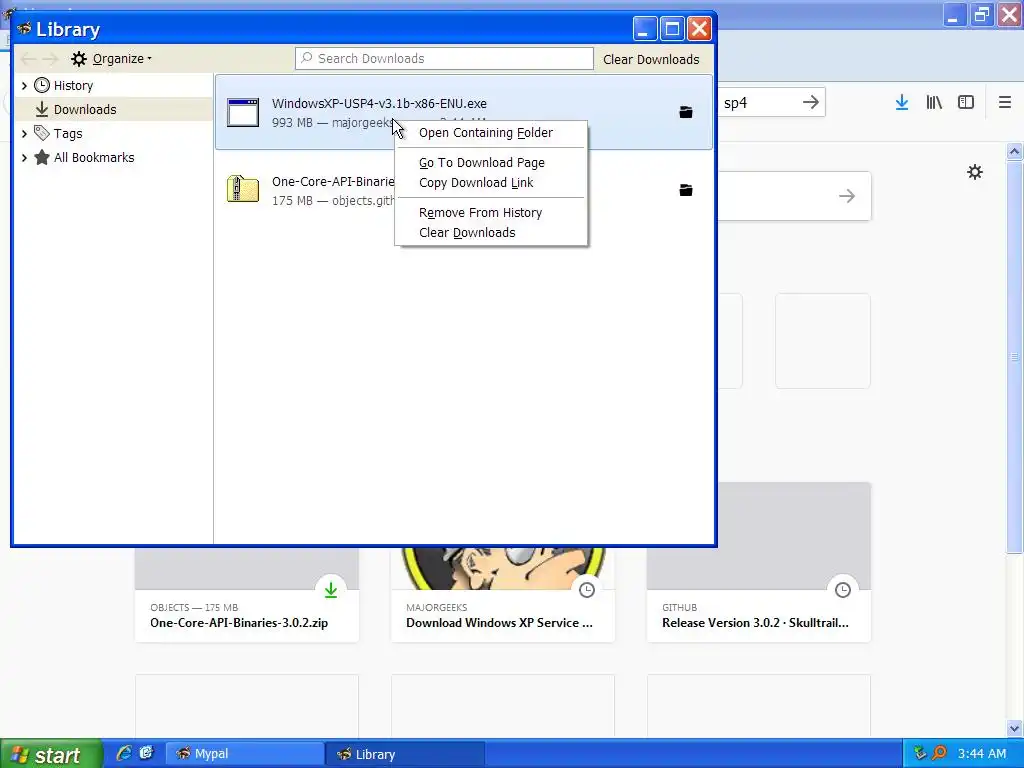
Task: Click green download badge on One-Core-API card
Action: (331, 590)
